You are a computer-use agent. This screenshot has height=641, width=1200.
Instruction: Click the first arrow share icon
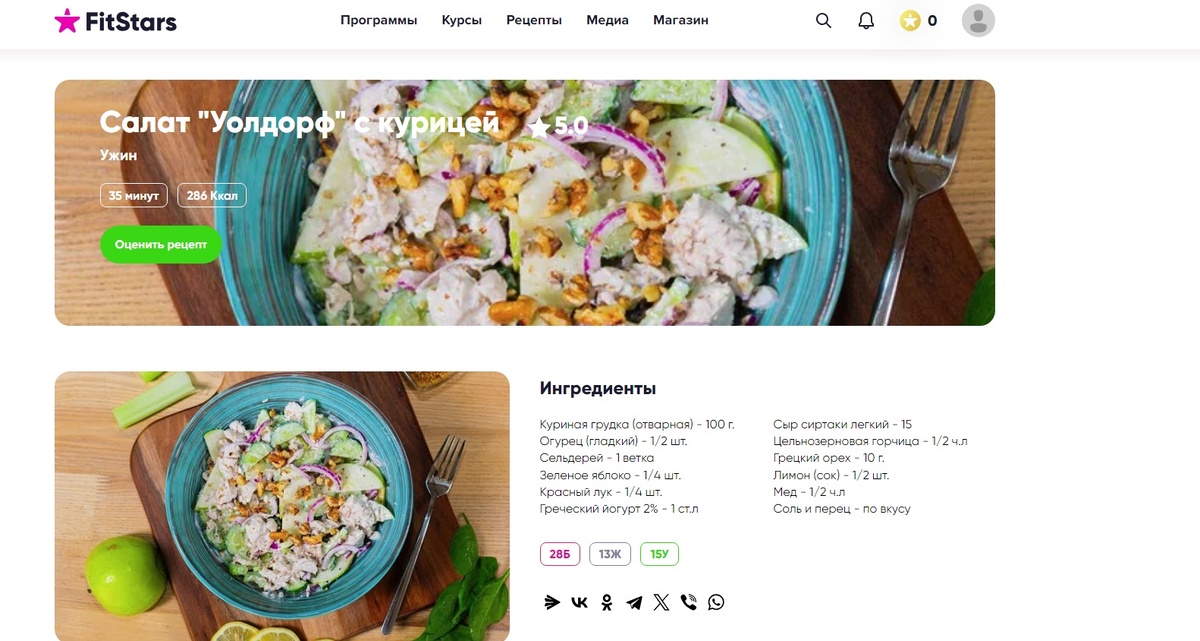551,602
